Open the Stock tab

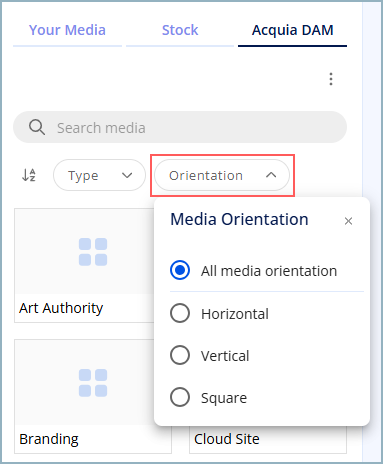click(x=180, y=30)
